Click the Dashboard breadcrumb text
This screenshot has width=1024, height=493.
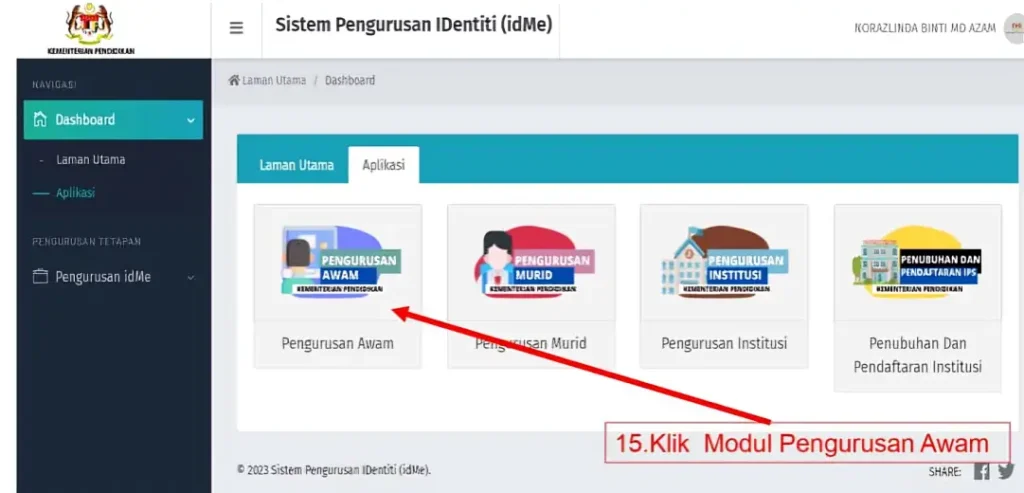tap(350, 80)
